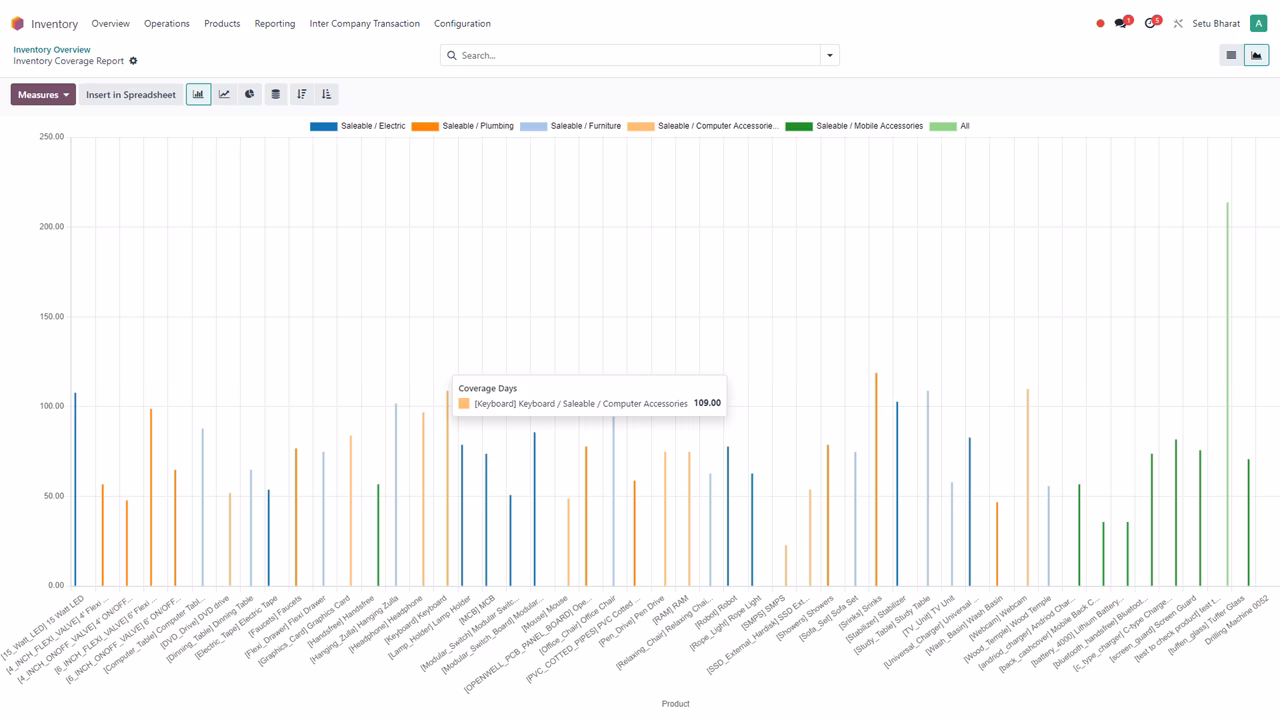Switch to pie chart mode

[x=250, y=94]
